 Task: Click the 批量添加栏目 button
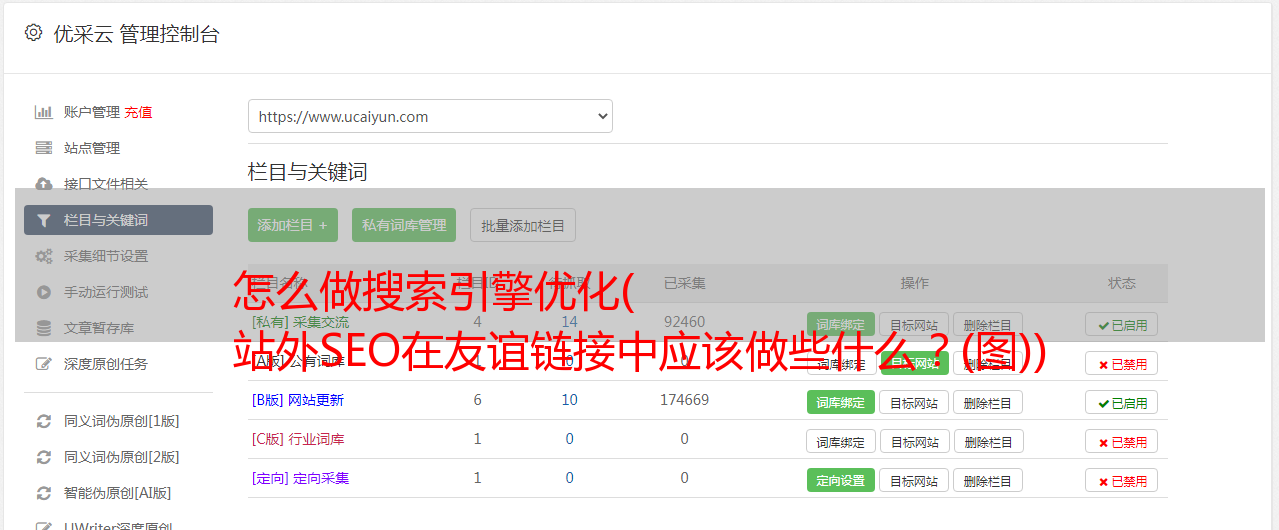523,225
